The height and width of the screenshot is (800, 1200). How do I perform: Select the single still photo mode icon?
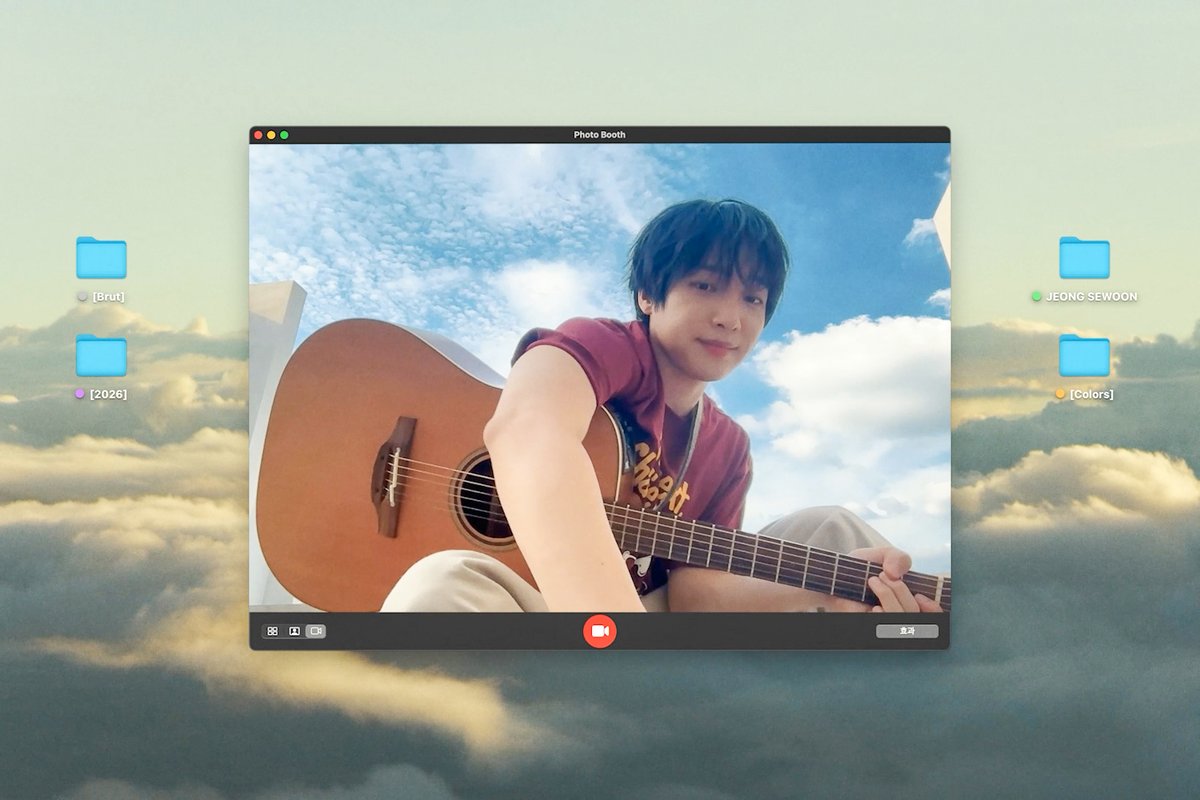coord(294,631)
